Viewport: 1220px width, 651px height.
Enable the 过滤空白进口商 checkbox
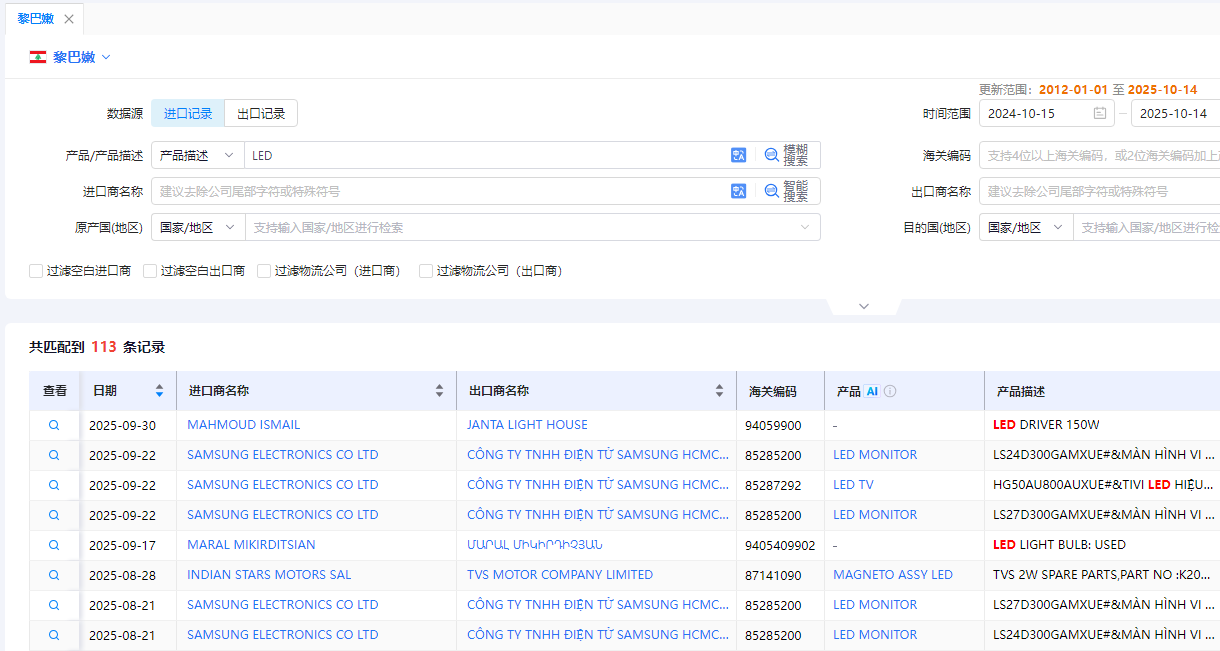[36, 271]
